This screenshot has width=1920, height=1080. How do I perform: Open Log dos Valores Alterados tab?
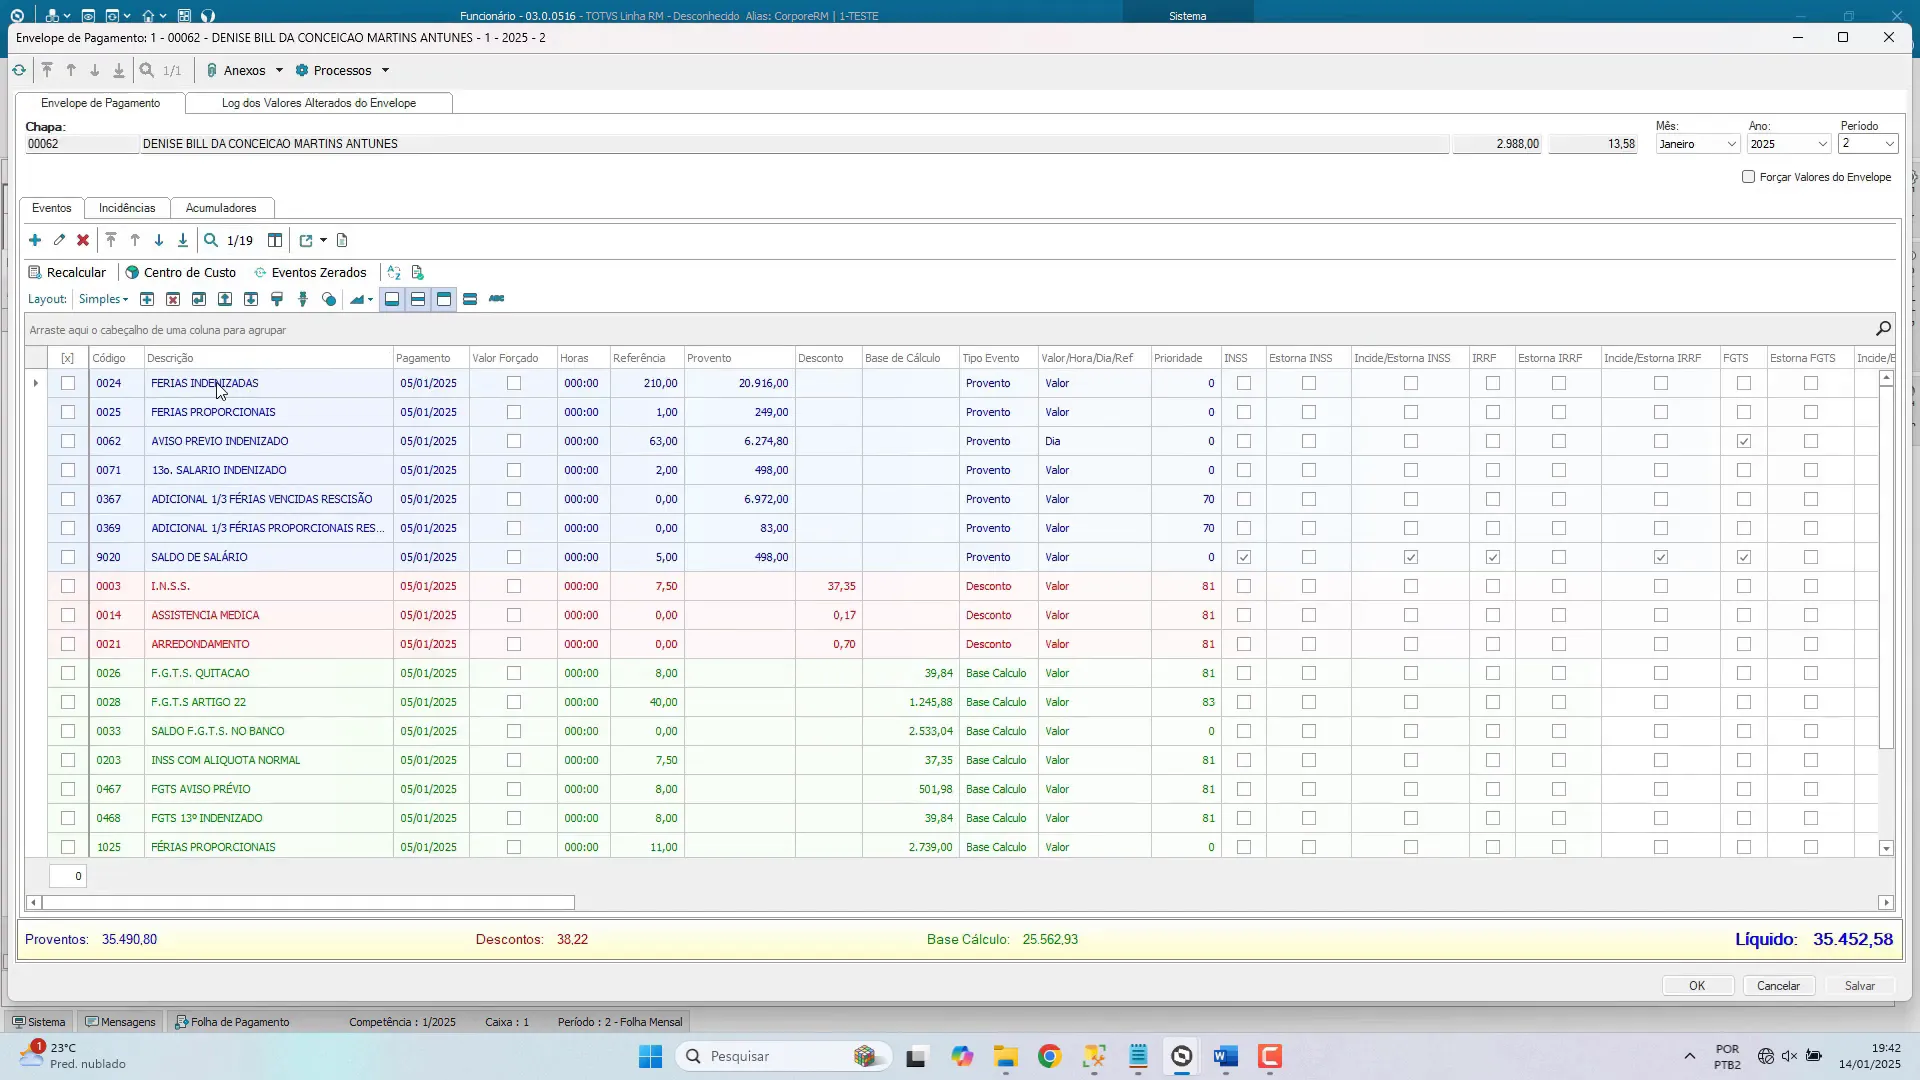coord(318,103)
